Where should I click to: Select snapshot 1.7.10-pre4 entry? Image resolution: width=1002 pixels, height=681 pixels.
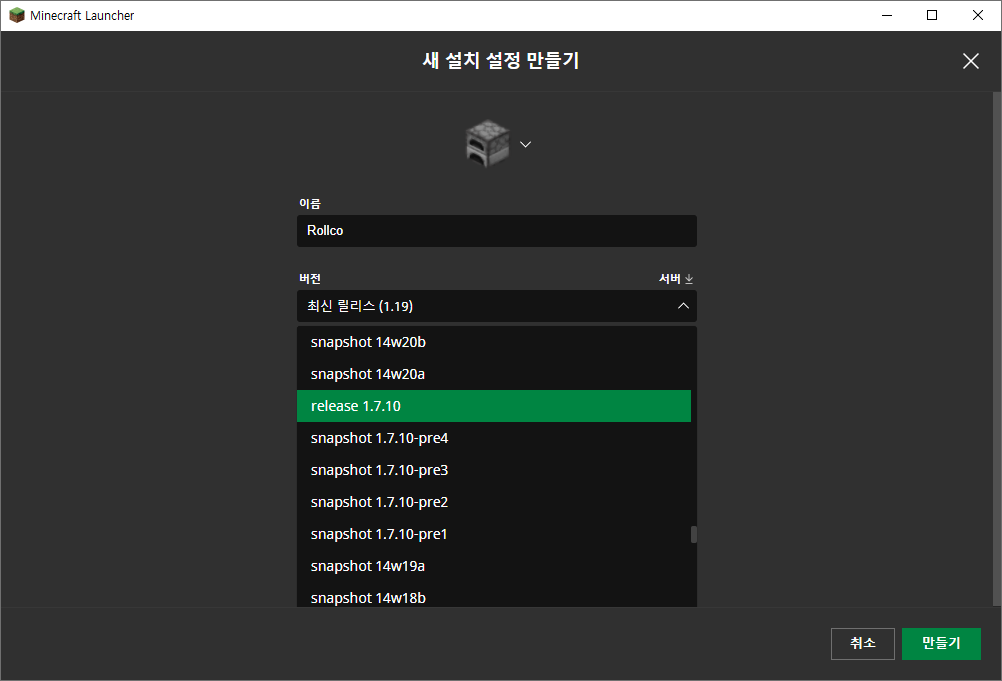coord(493,438)
